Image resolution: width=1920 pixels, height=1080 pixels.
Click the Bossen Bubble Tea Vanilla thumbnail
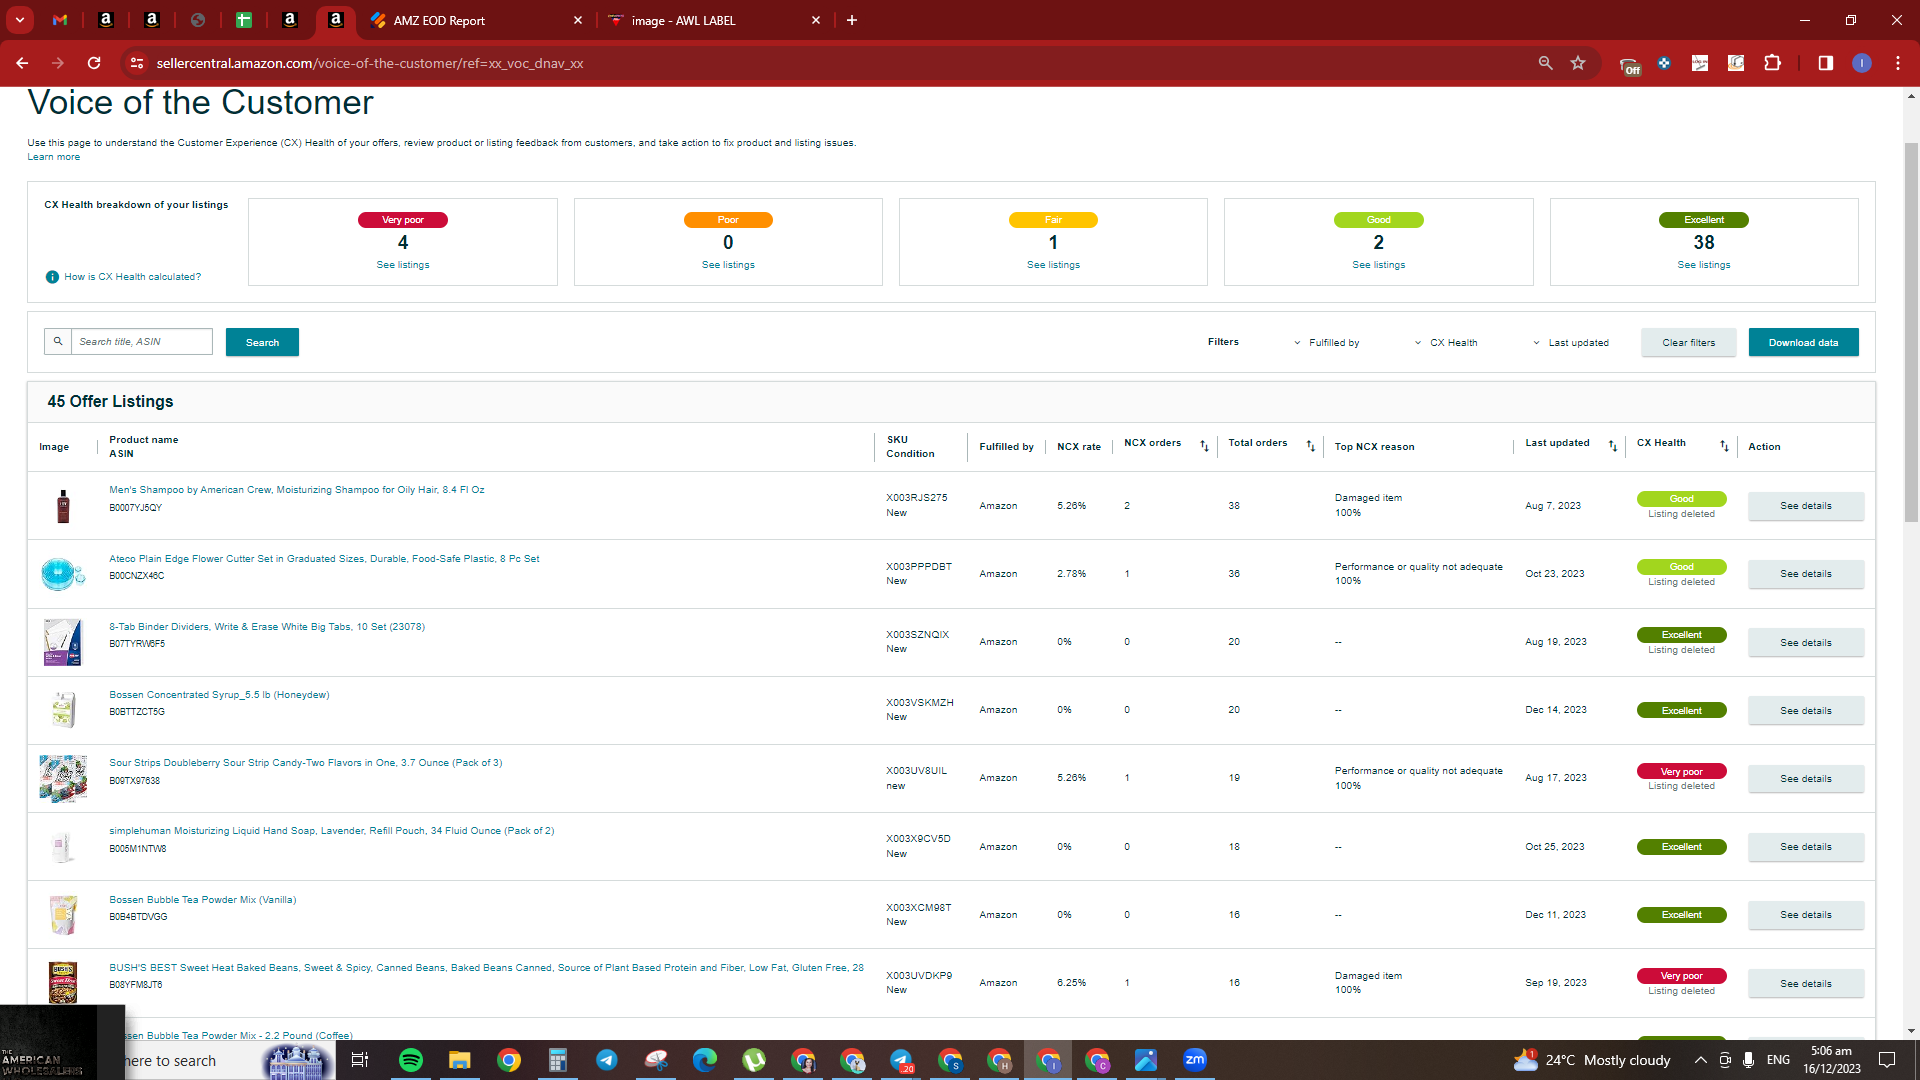[x=63, y=915]
